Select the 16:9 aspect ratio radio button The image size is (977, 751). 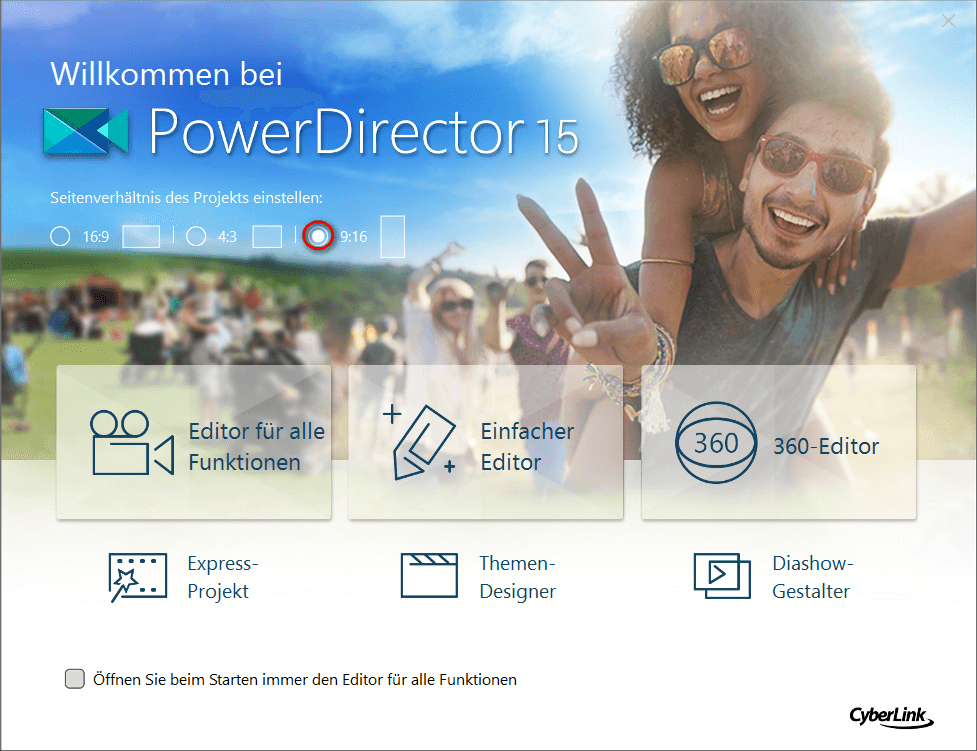60,236
